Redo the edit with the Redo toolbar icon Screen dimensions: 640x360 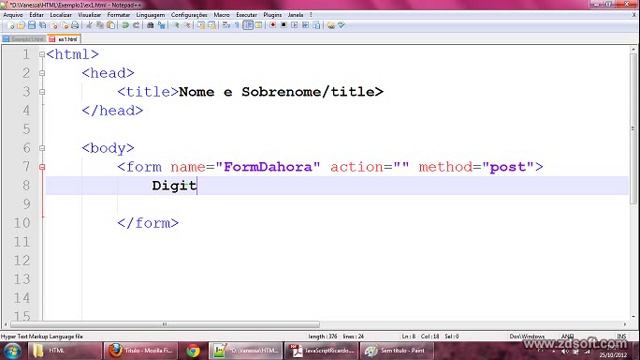(136, 25)
